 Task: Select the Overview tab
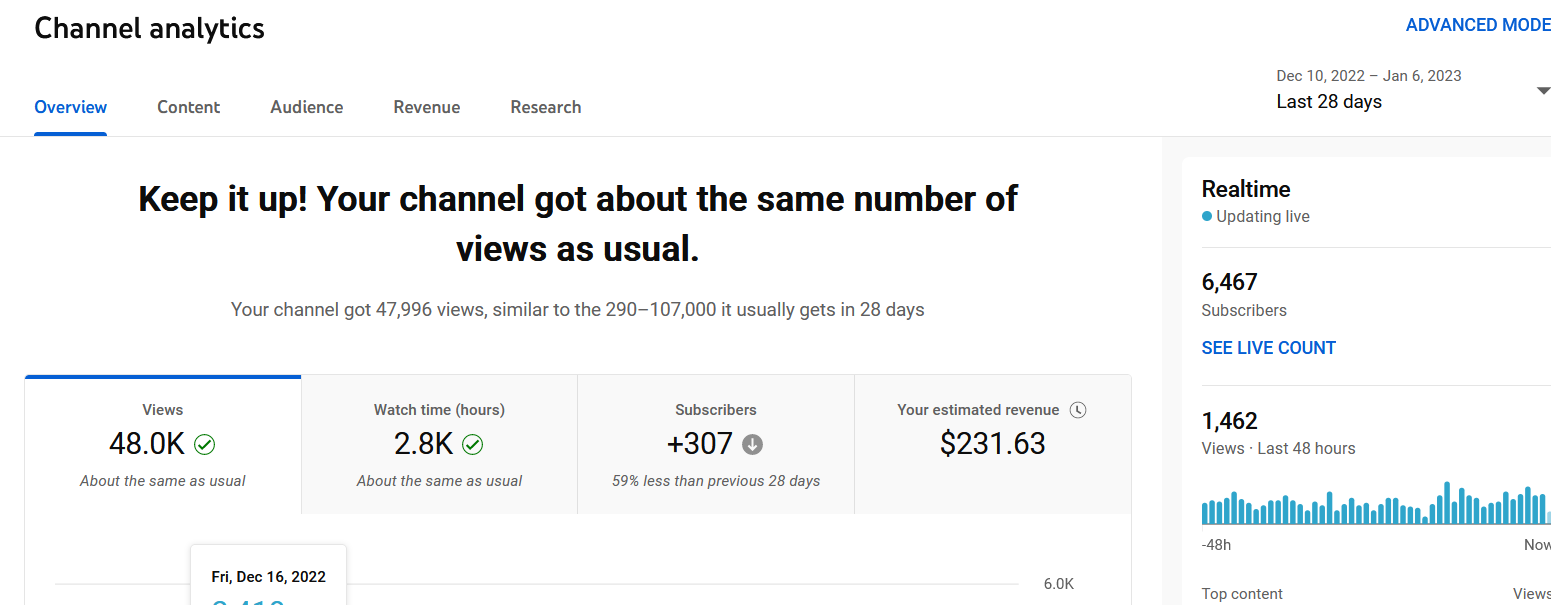point(71,107)
